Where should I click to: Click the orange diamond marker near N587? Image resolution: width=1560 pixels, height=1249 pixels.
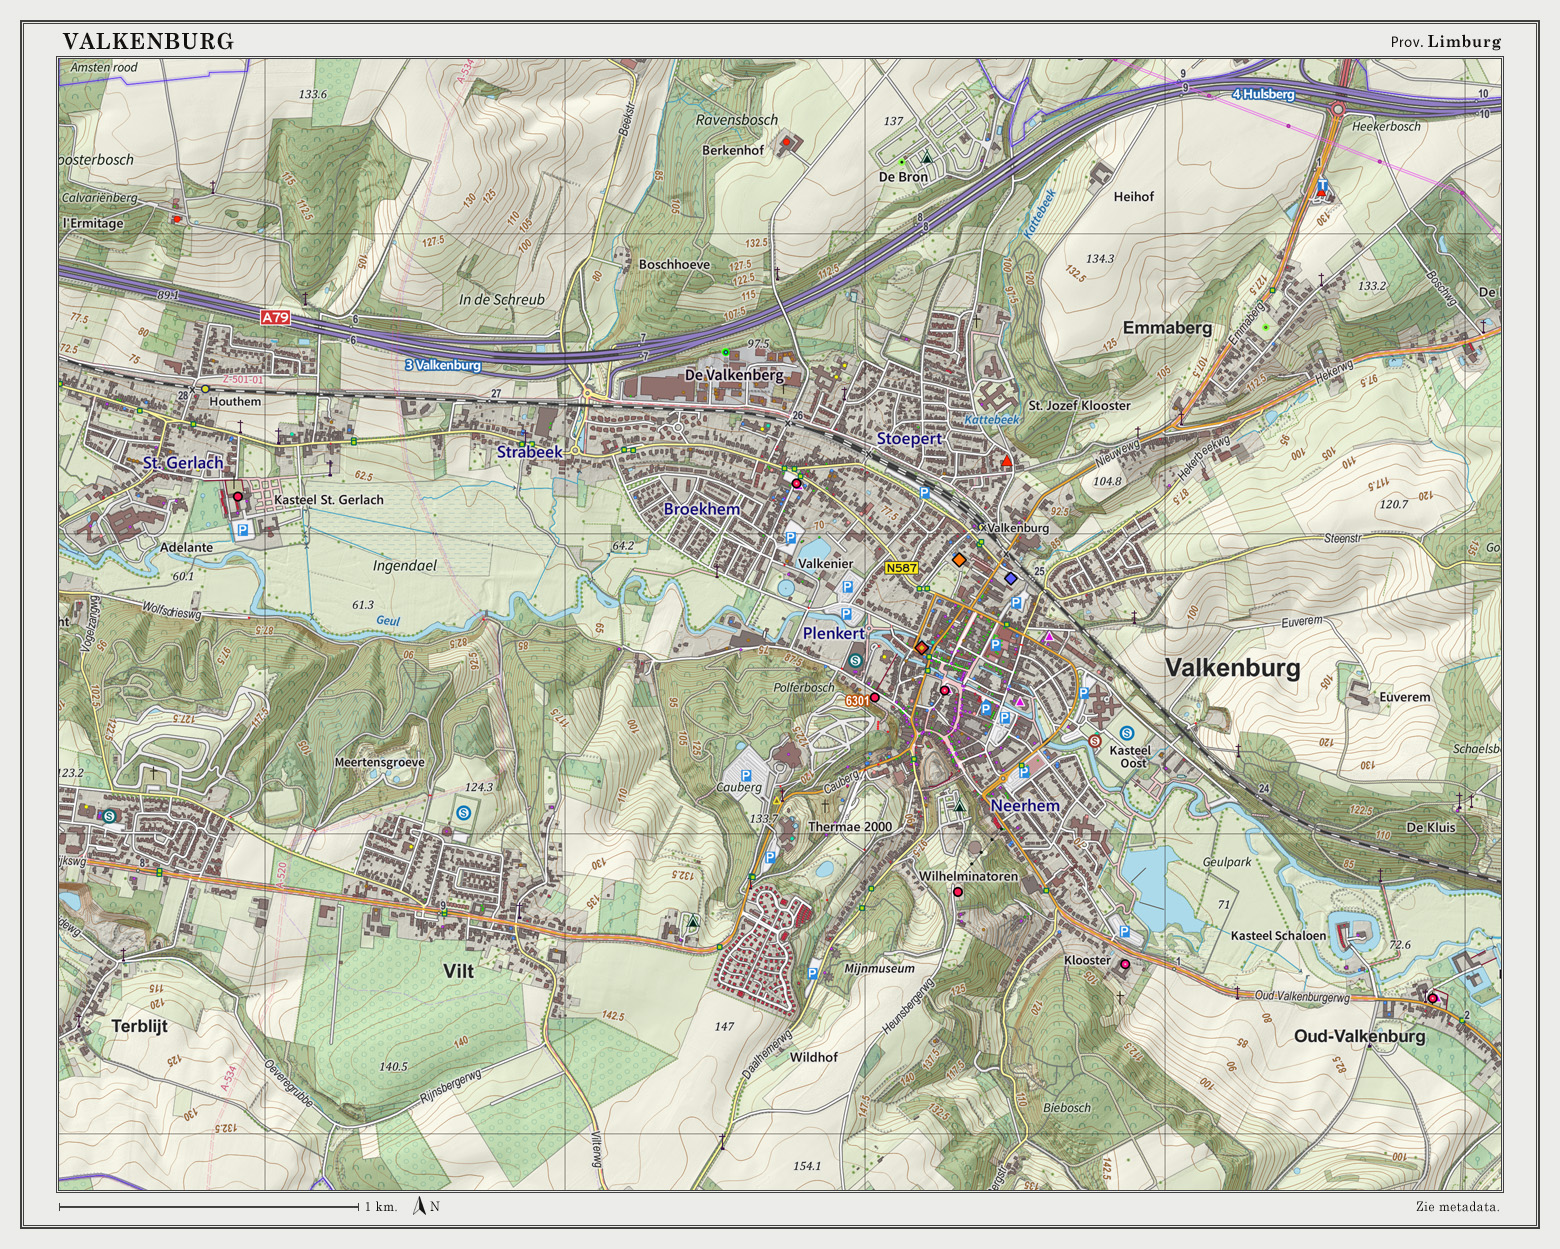pyautogui.click(x=959, y=560)
